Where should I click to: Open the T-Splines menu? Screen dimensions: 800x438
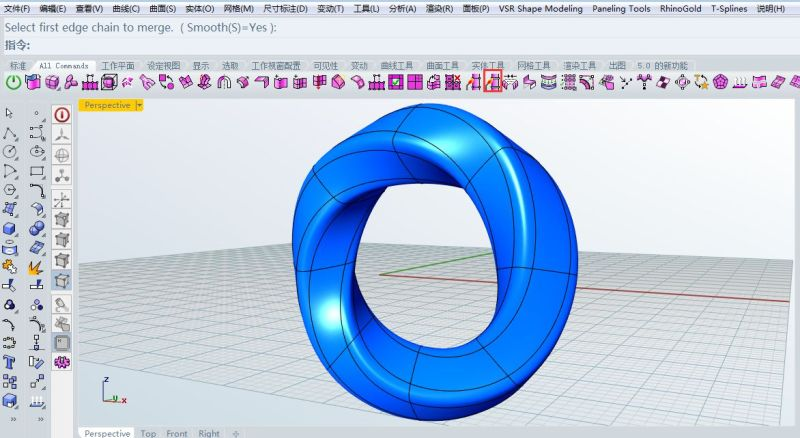coord(729,8)
